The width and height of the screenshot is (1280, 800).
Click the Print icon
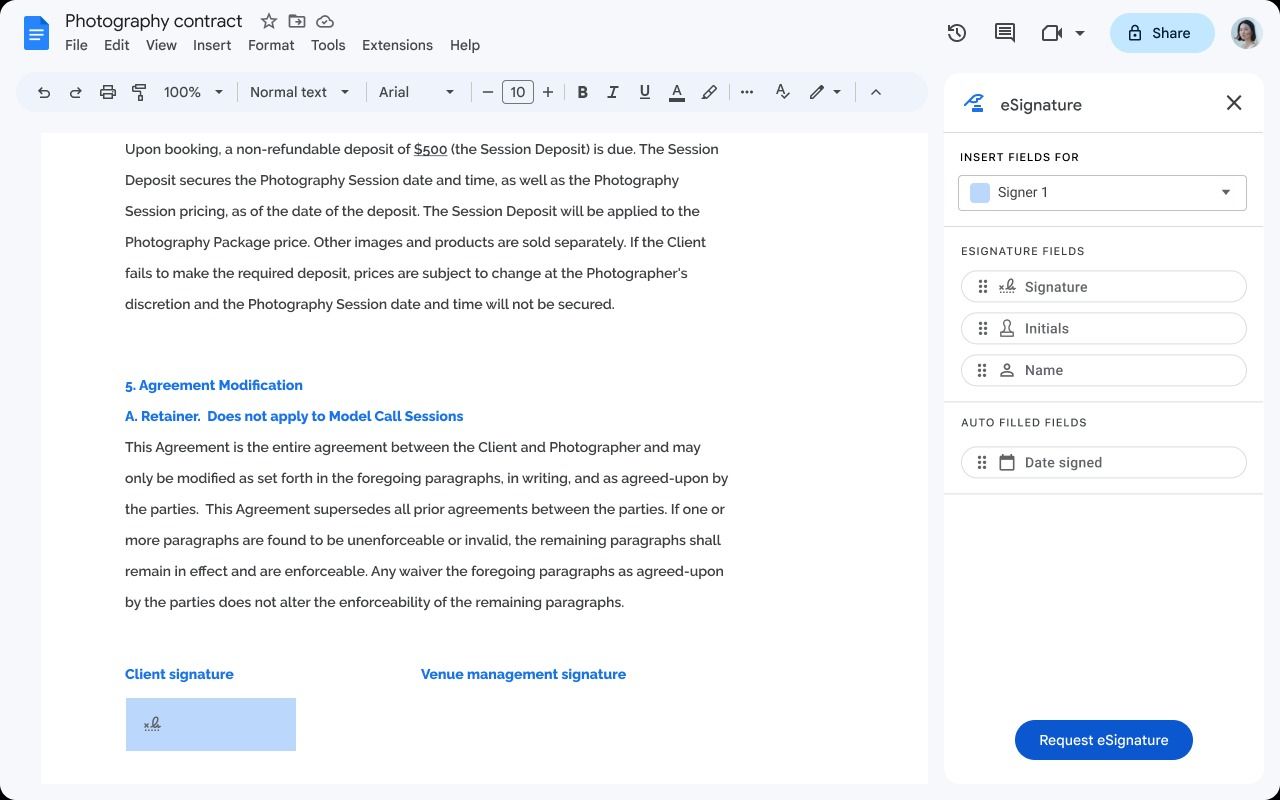(107, 92)
